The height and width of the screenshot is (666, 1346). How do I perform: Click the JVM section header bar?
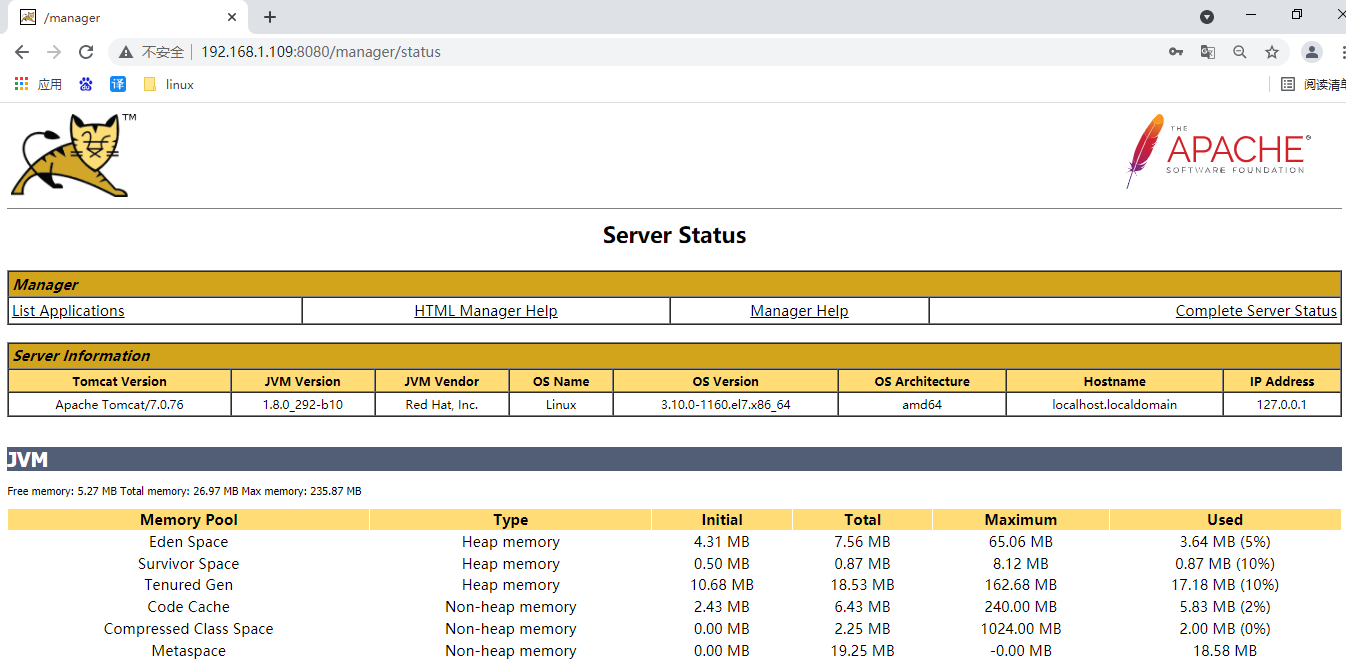click(674, 459)
